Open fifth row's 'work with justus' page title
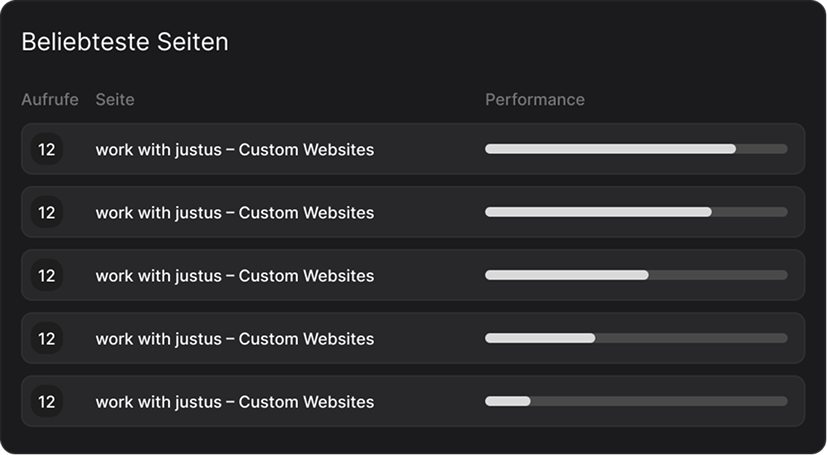Screen dimensions: 827x455 tap(234, 402)
